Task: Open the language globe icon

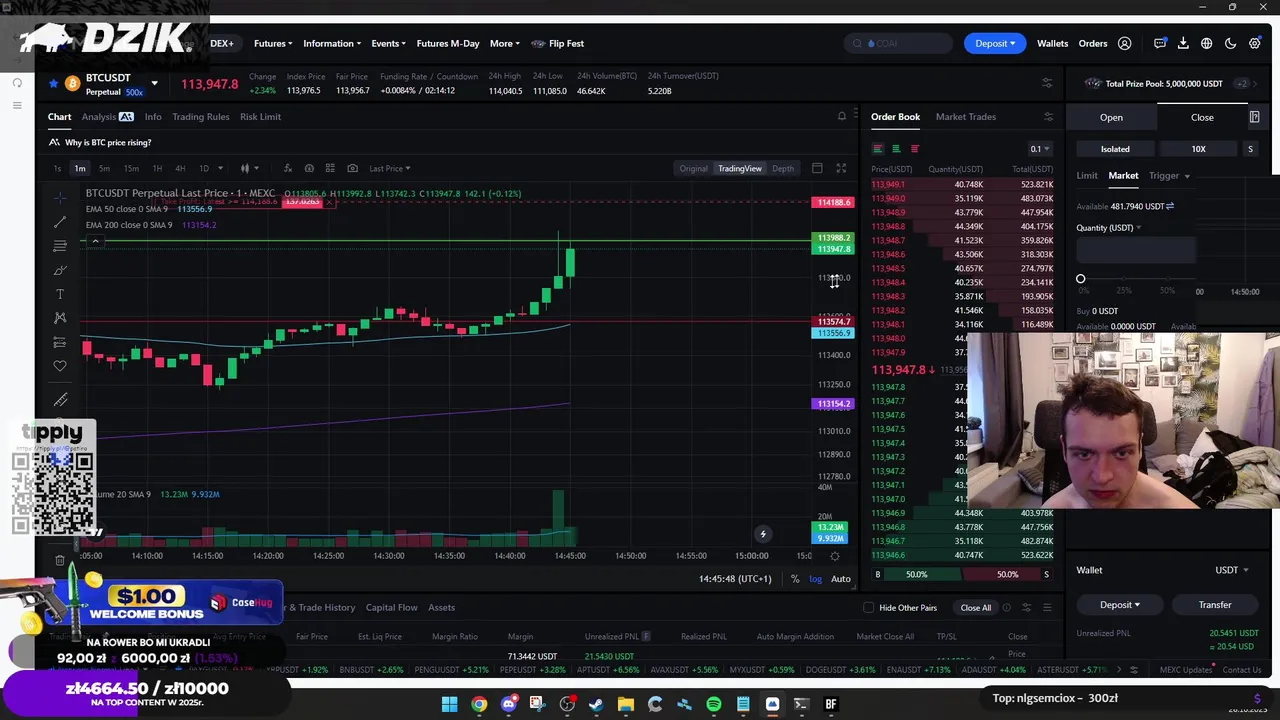Action: pyautogui.click(x=1207, y=44)
